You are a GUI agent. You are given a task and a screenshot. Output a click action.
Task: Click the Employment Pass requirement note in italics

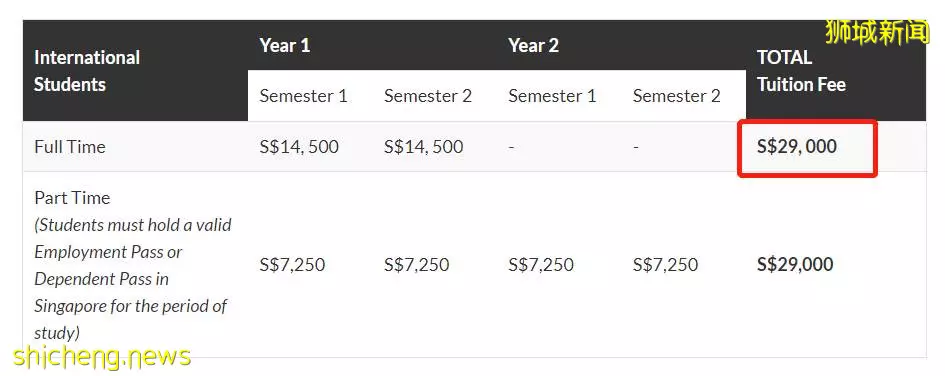[x=133, y=279]
